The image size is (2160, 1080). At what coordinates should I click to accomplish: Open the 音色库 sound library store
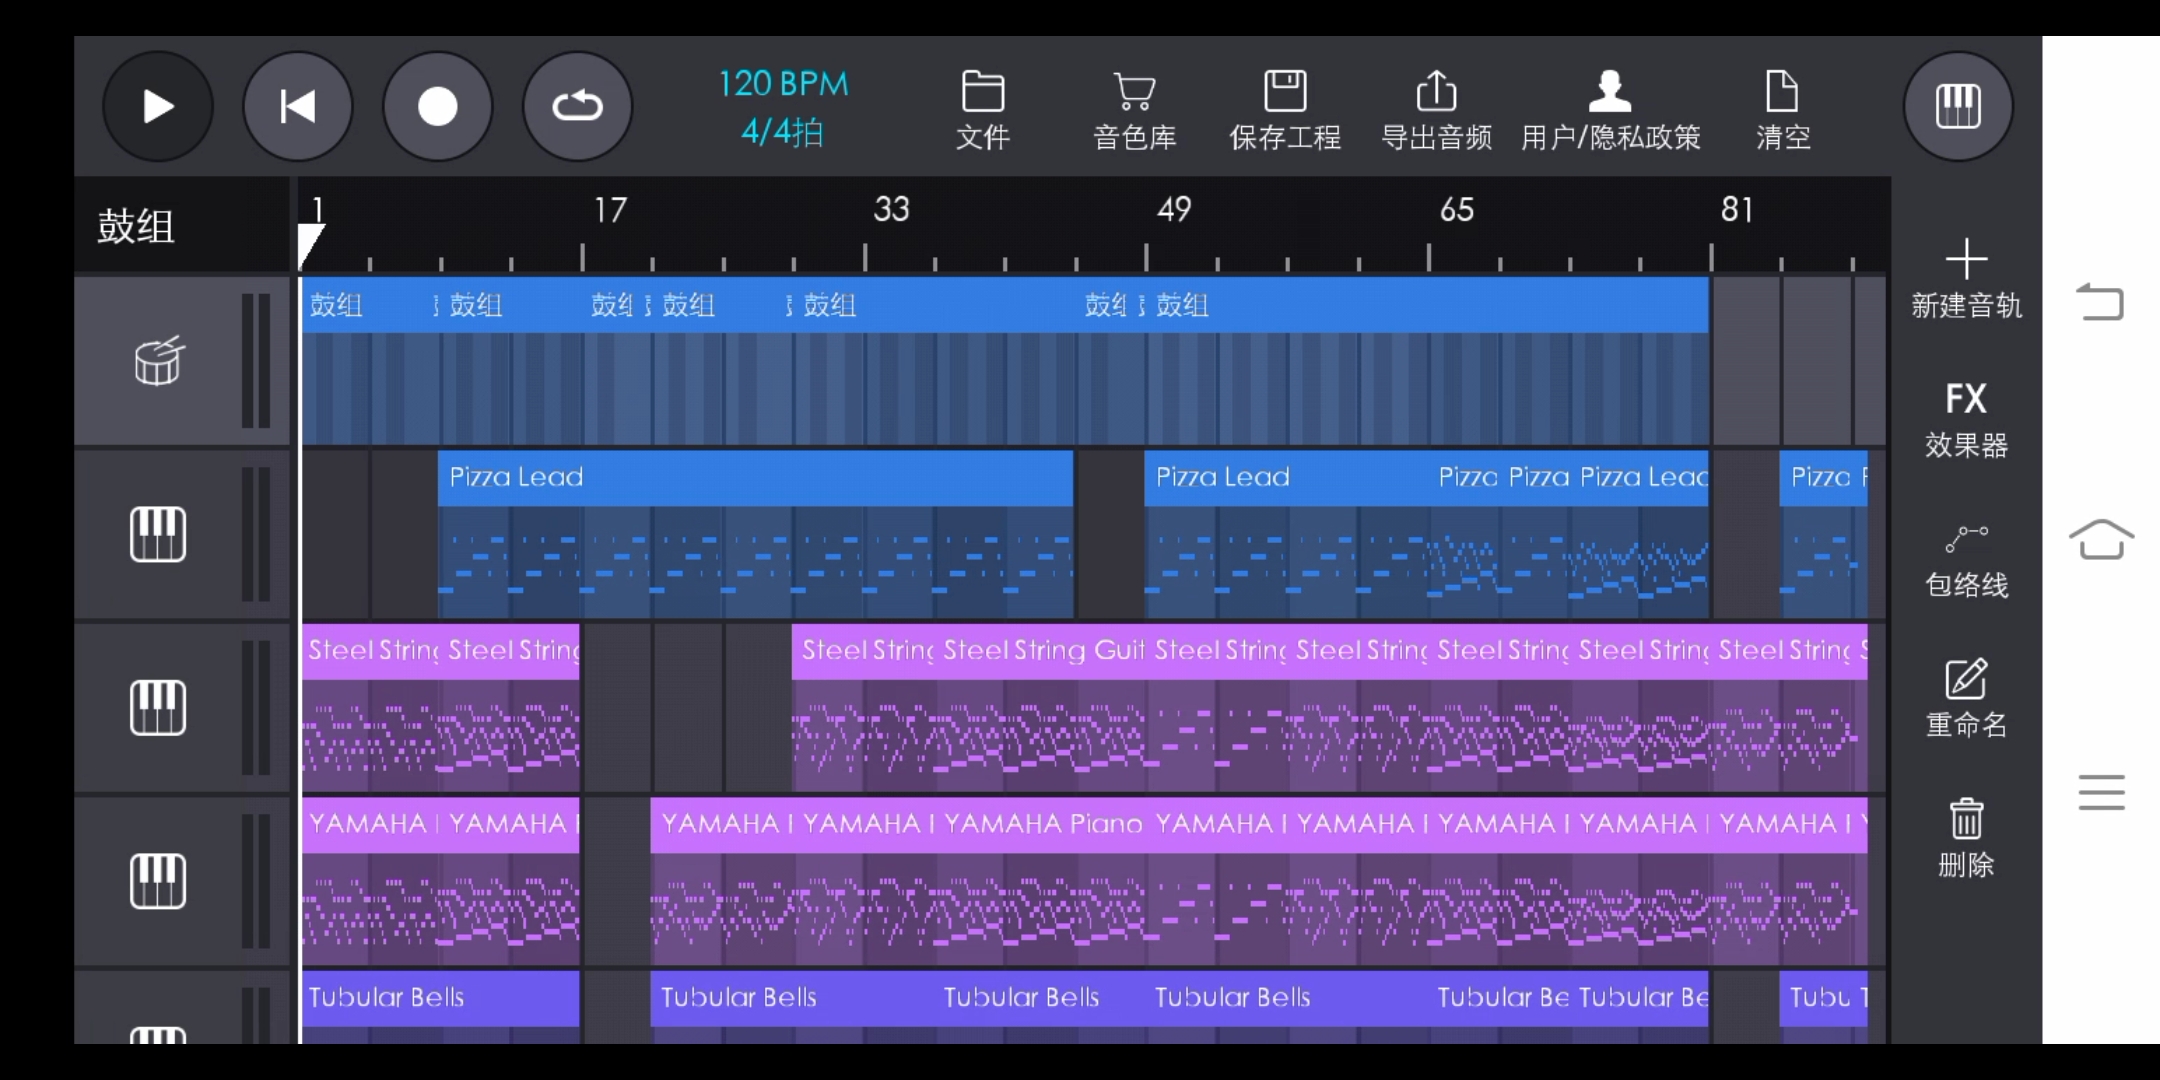1135,110
